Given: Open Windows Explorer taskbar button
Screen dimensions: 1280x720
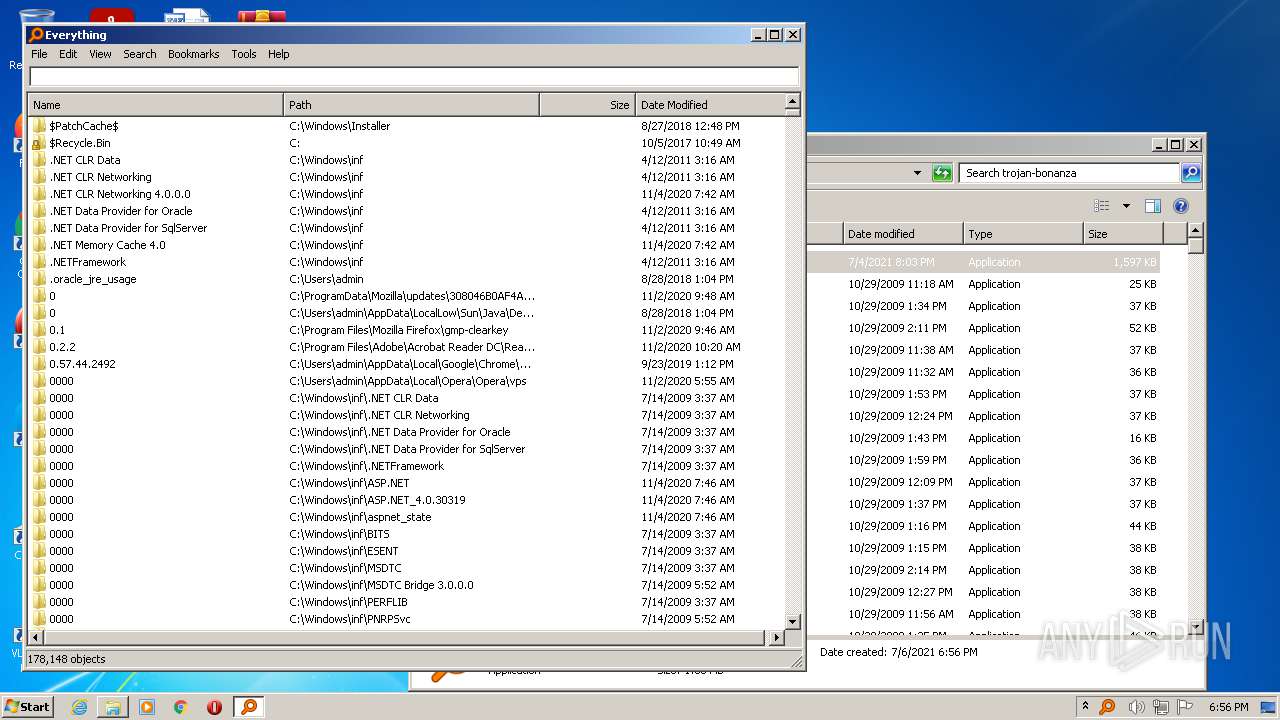Looking at the screenshot, I should point(113,707).
